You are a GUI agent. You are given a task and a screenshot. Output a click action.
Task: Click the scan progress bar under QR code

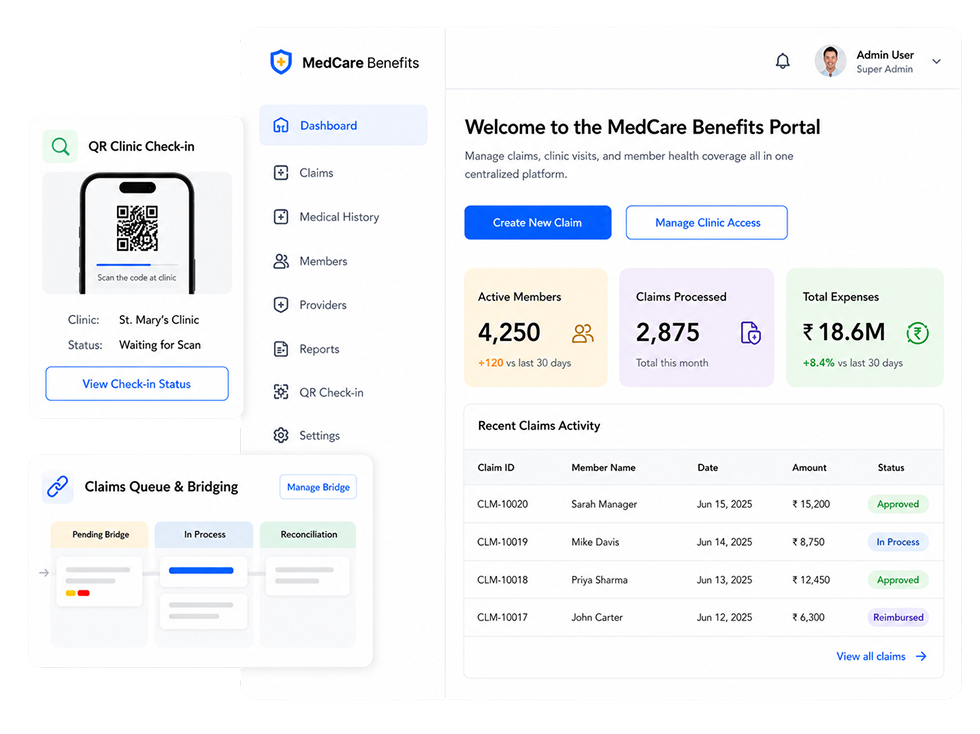click(137, 264)
